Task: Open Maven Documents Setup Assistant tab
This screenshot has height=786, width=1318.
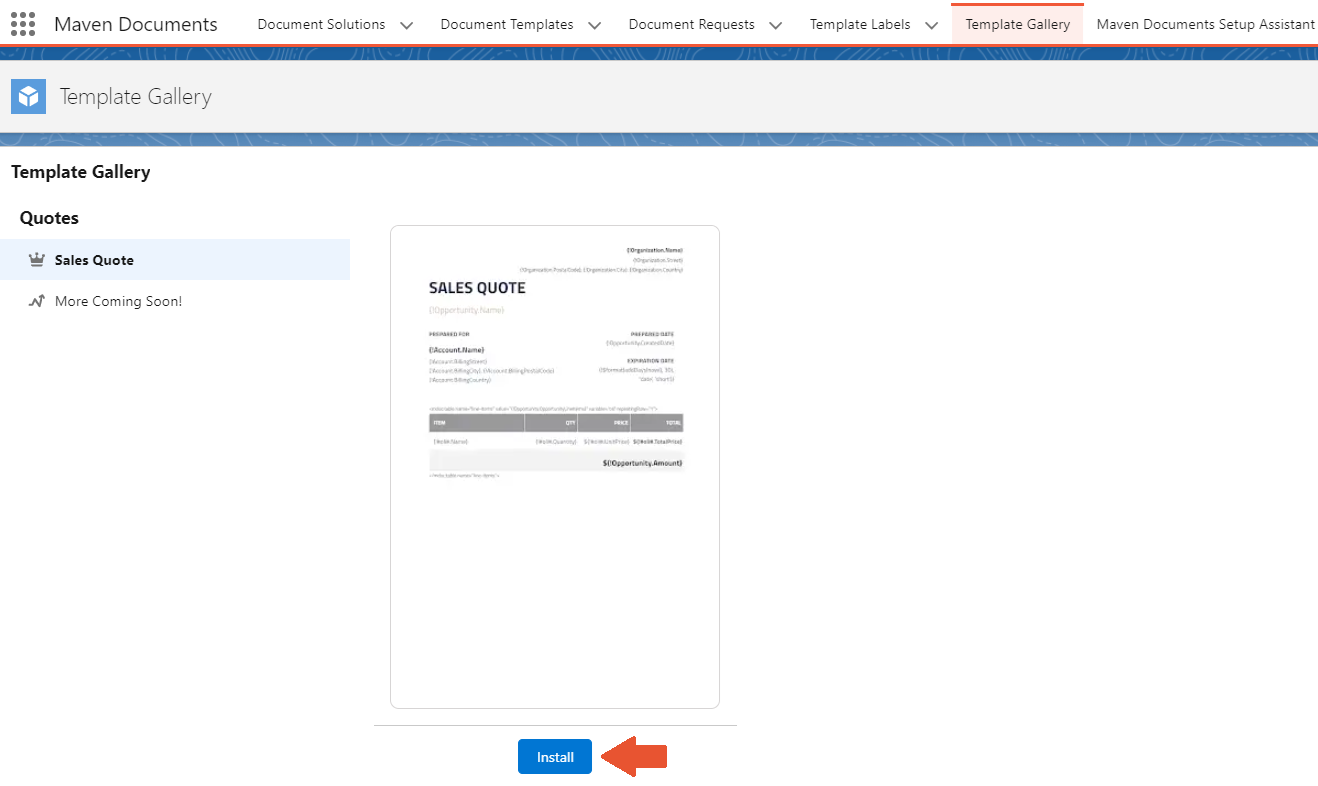Action: (x=1205, y=24)
